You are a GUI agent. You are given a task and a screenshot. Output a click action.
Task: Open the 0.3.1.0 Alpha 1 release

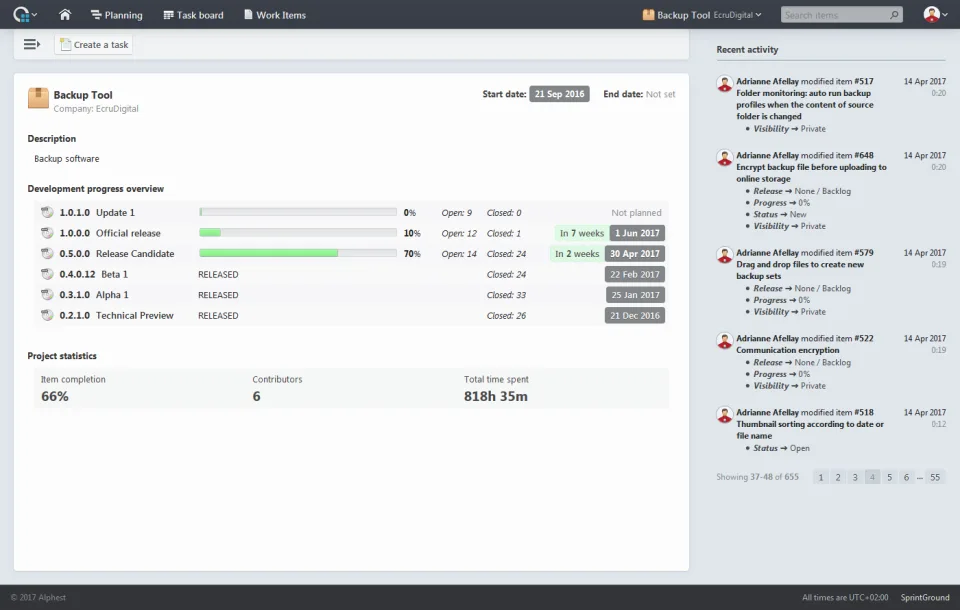(94, 295)
